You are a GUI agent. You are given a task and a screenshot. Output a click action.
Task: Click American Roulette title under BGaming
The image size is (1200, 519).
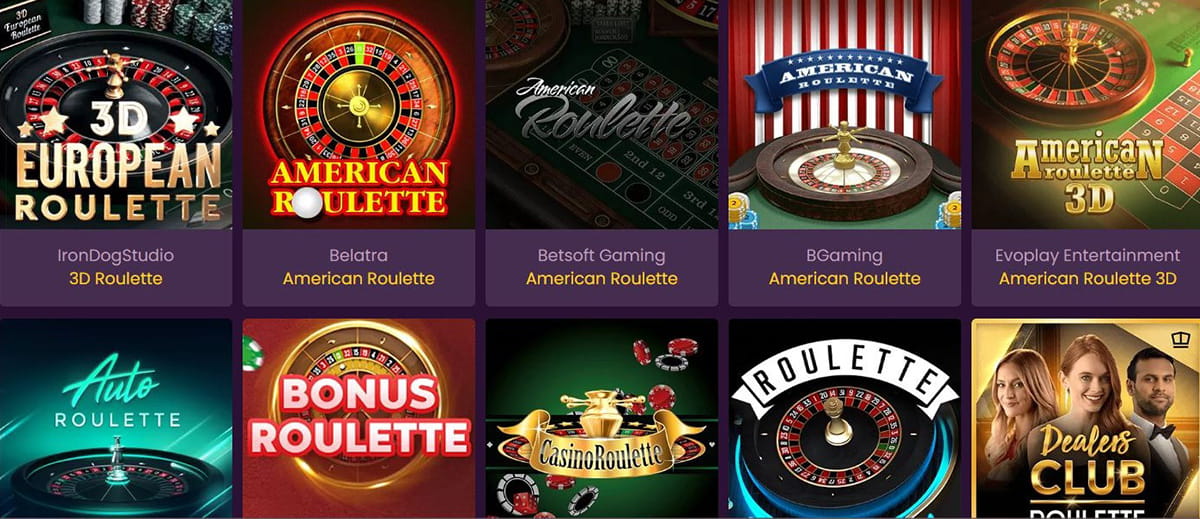tap(845, 278)
